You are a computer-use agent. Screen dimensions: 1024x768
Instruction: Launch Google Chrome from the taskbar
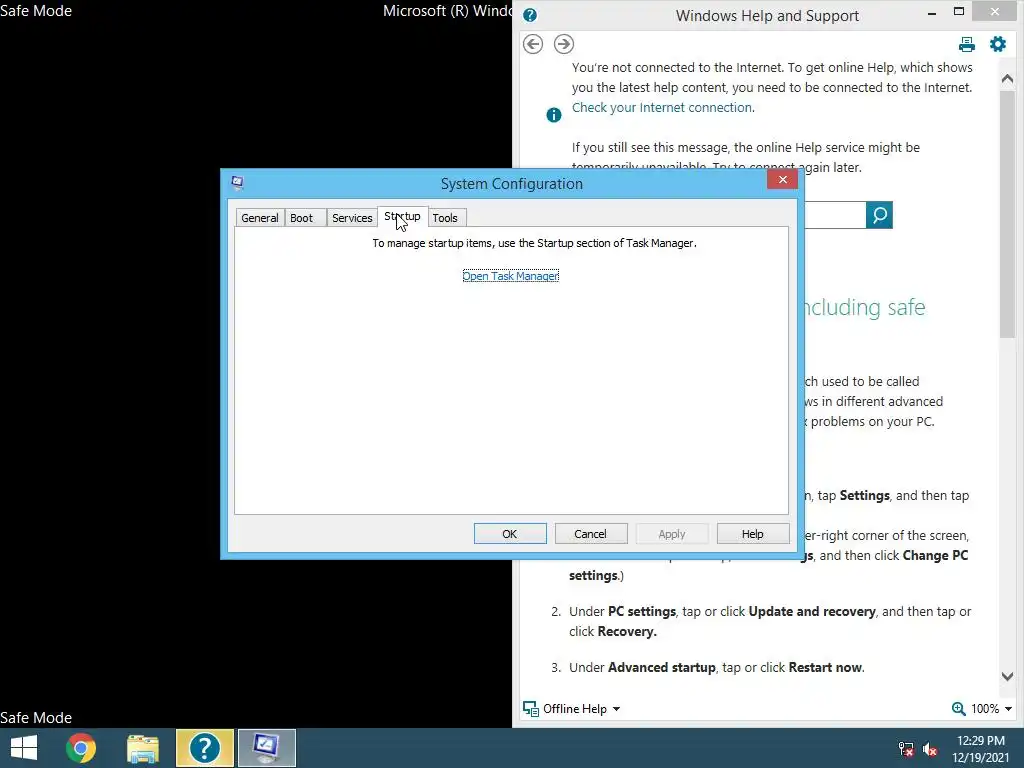(x=81, y=748)
